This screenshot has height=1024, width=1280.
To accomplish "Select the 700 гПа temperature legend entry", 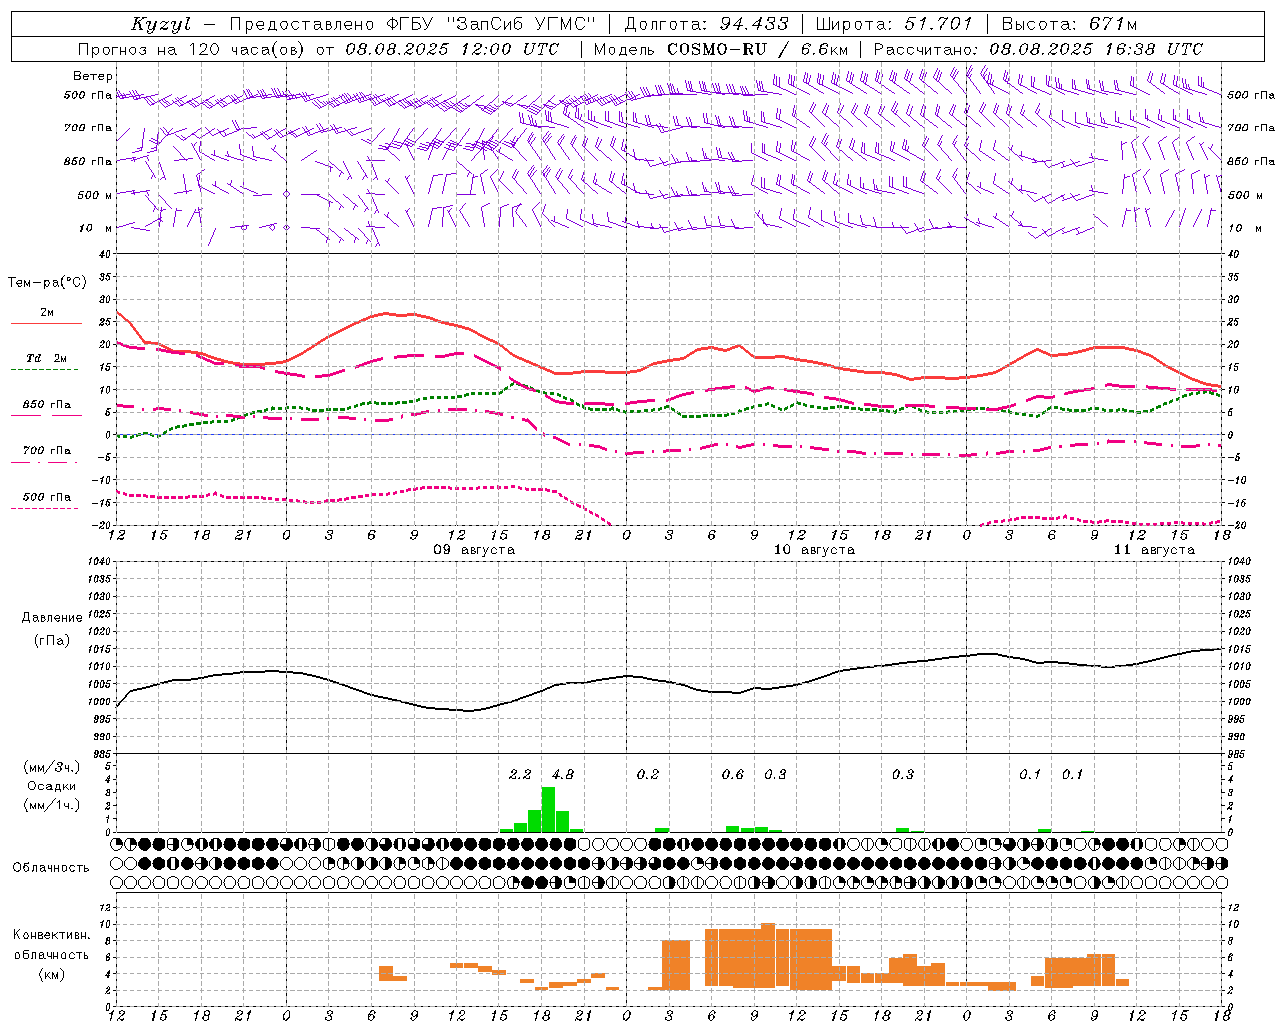I will tap(47, 451).
